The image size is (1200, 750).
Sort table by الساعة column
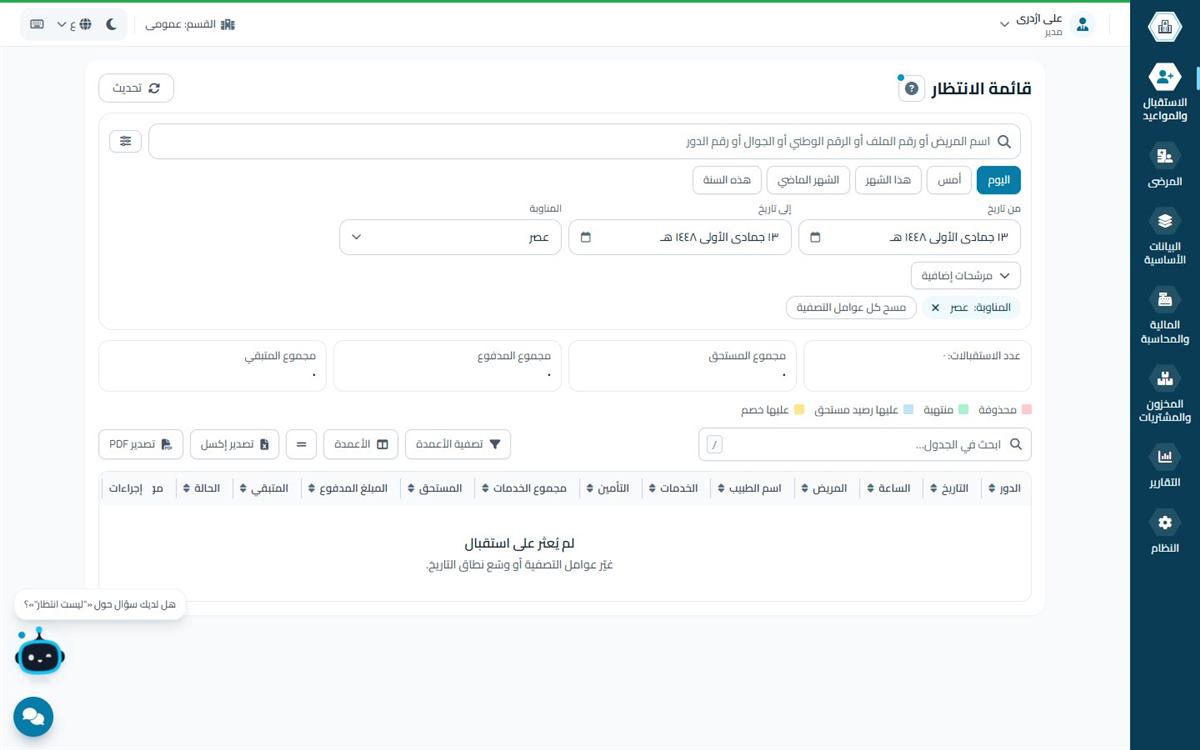pos(887,488)
